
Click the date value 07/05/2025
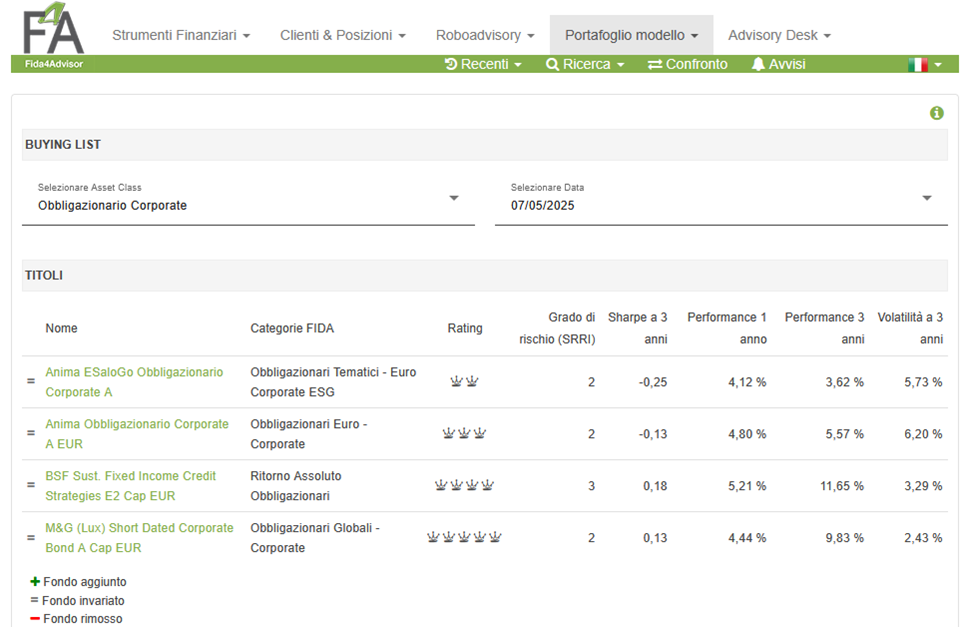pyautogui.click(x=542, y=205)
